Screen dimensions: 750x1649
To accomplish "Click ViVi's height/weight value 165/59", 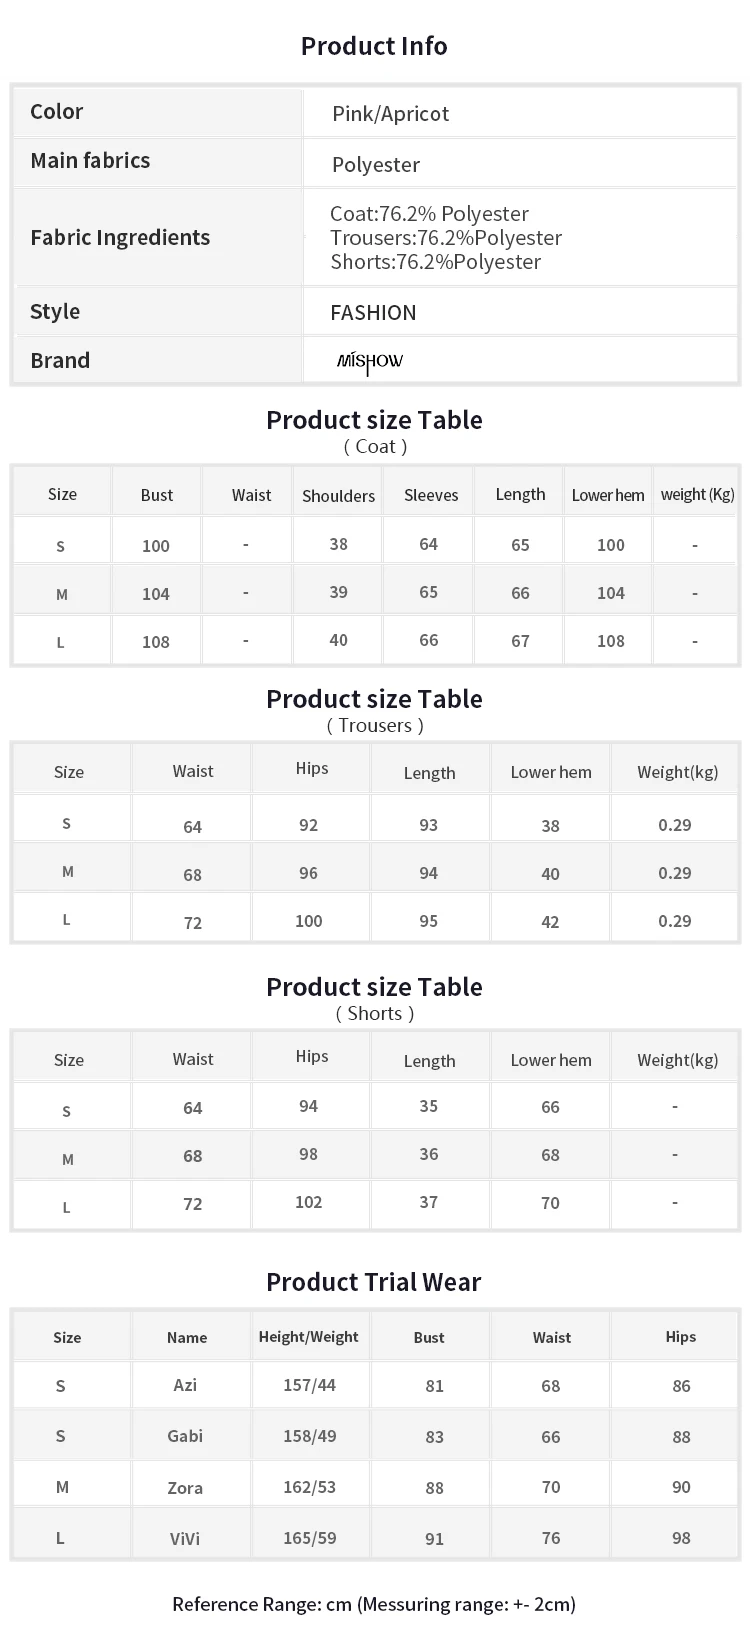I will coord(310,1538).
